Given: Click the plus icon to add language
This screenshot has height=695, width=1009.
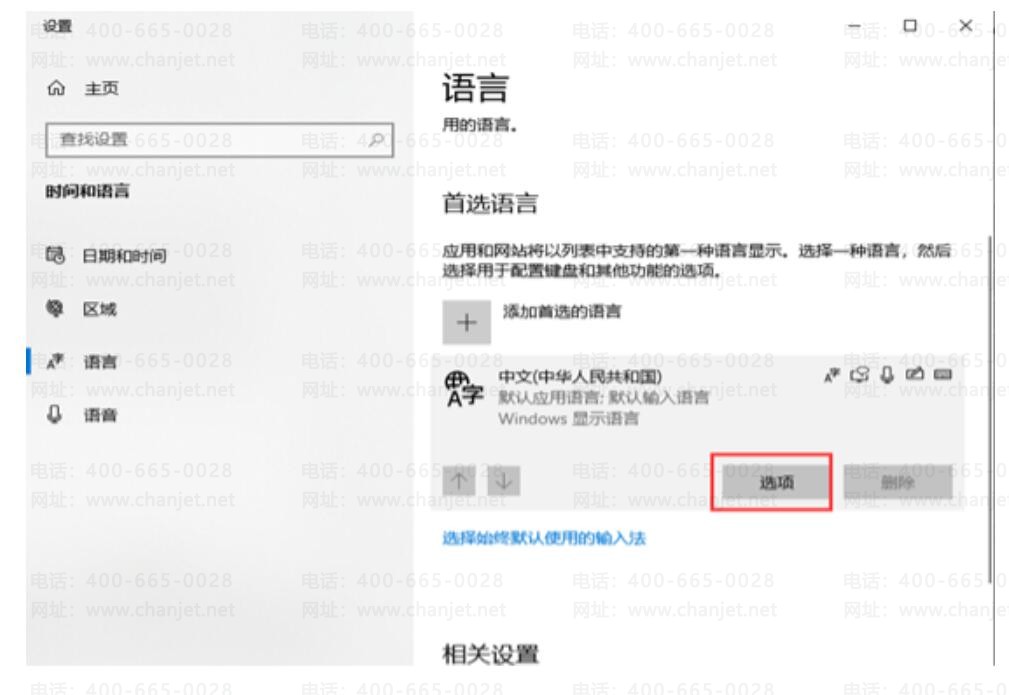Looking at the screenshot, I should [467, 322].
